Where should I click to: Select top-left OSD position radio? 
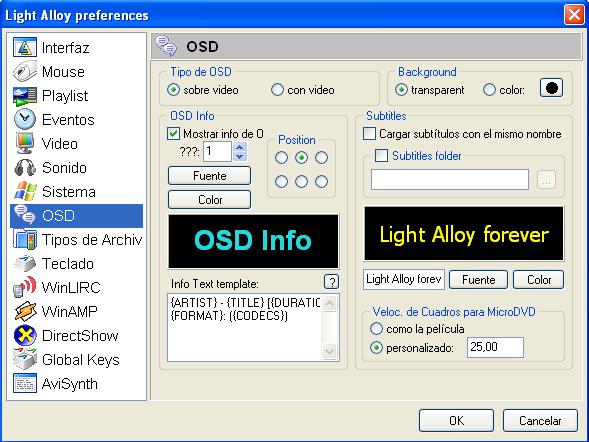[281, 158]
